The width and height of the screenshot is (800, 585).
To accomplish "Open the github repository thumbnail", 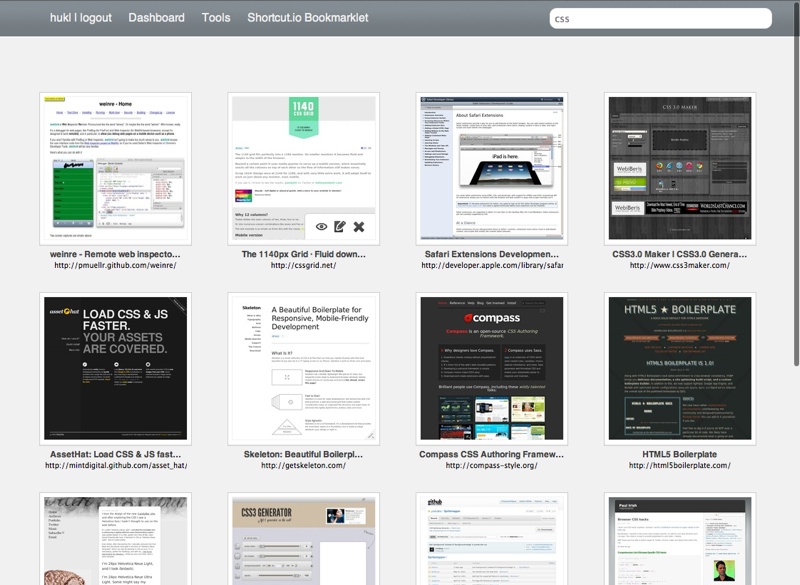I will pos(492,539).
